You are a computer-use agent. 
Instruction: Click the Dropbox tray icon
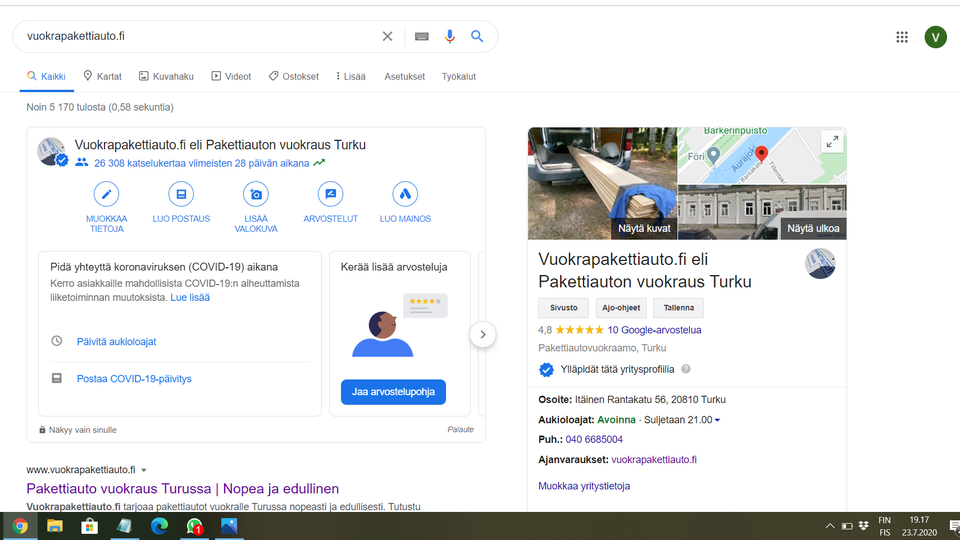(x=864, y=526)
